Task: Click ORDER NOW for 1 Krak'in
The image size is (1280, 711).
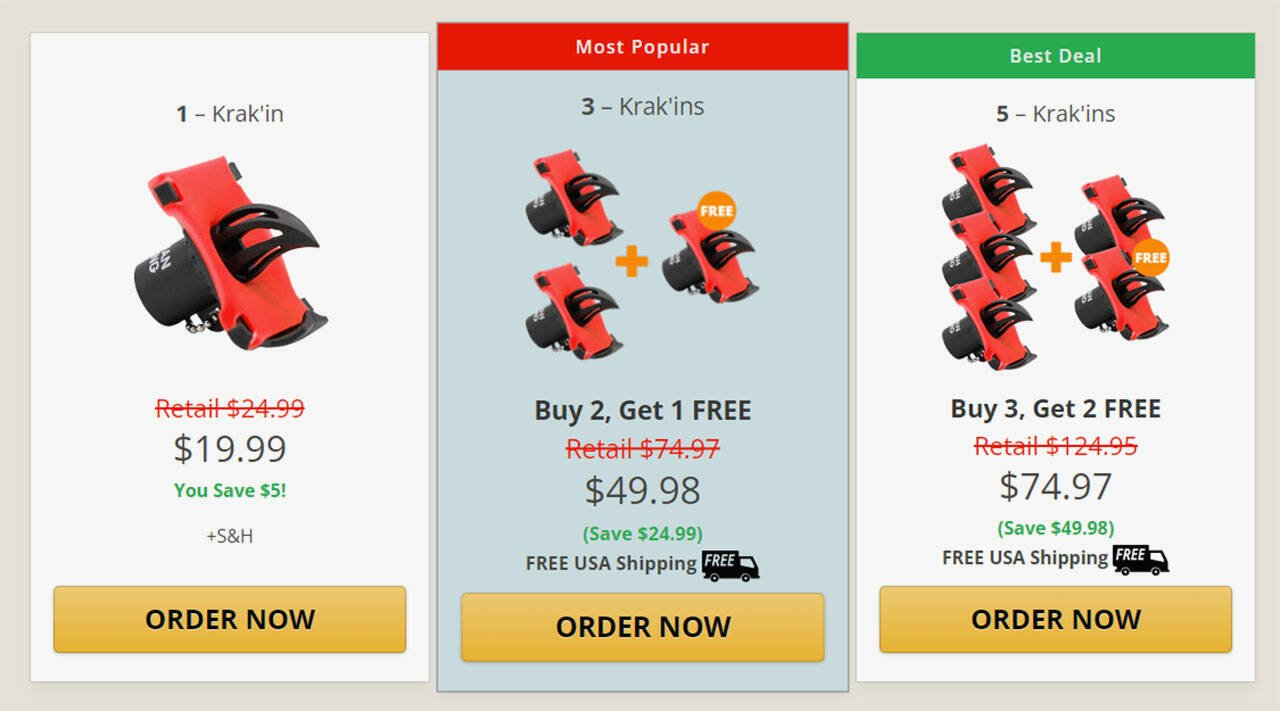Action: (230, 619)
